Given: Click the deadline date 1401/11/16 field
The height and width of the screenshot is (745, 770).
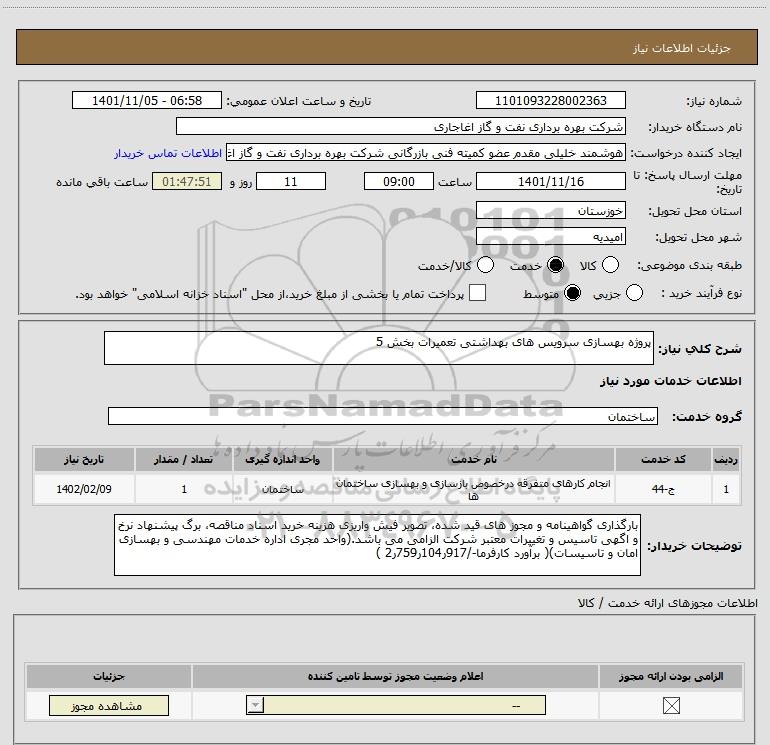Looking at the screenshot, I should (550, 181).
